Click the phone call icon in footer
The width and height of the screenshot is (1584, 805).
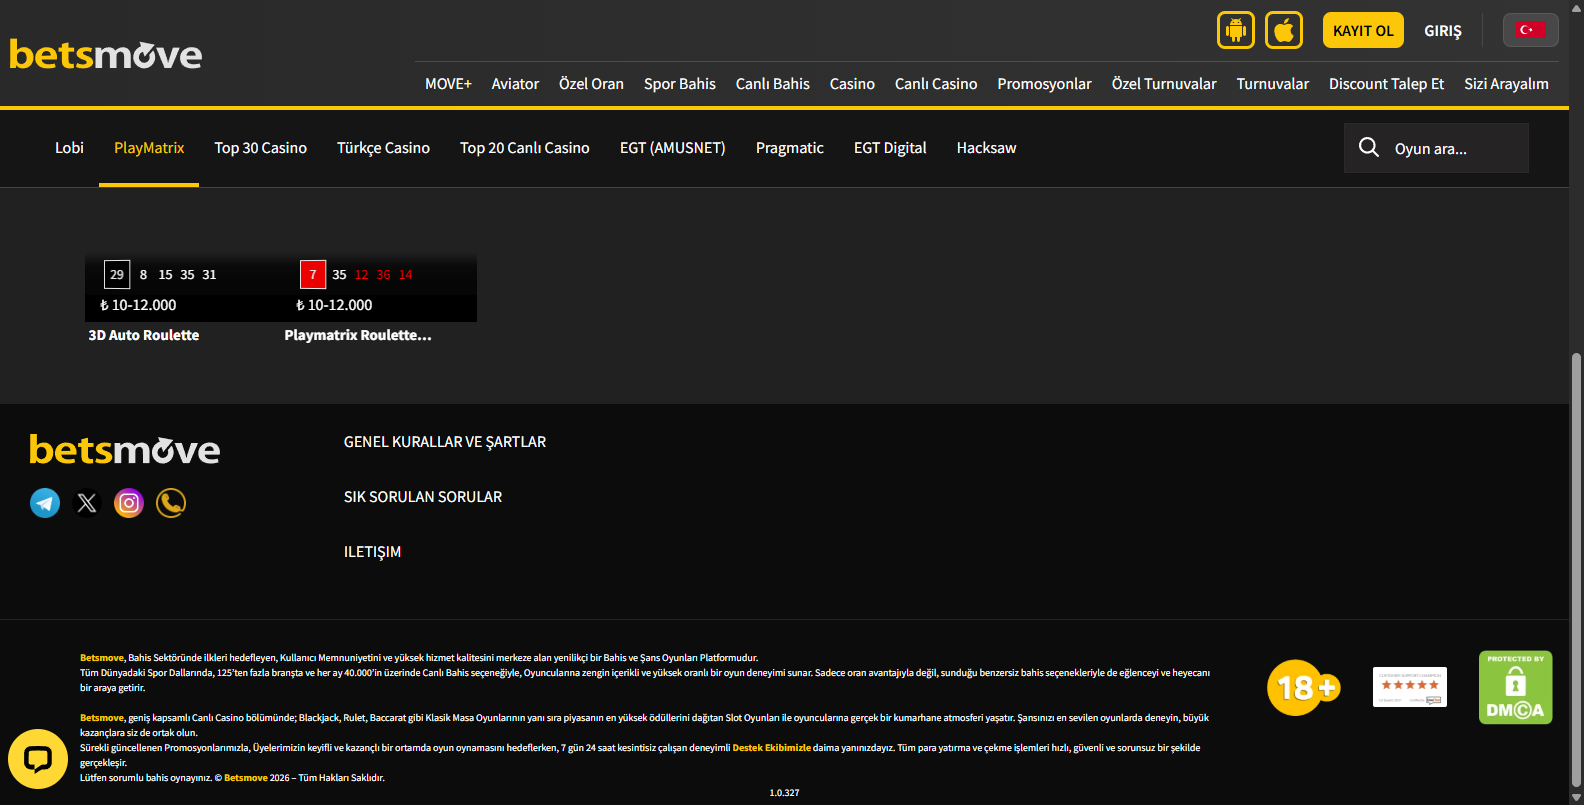click(x=171, y=503)
